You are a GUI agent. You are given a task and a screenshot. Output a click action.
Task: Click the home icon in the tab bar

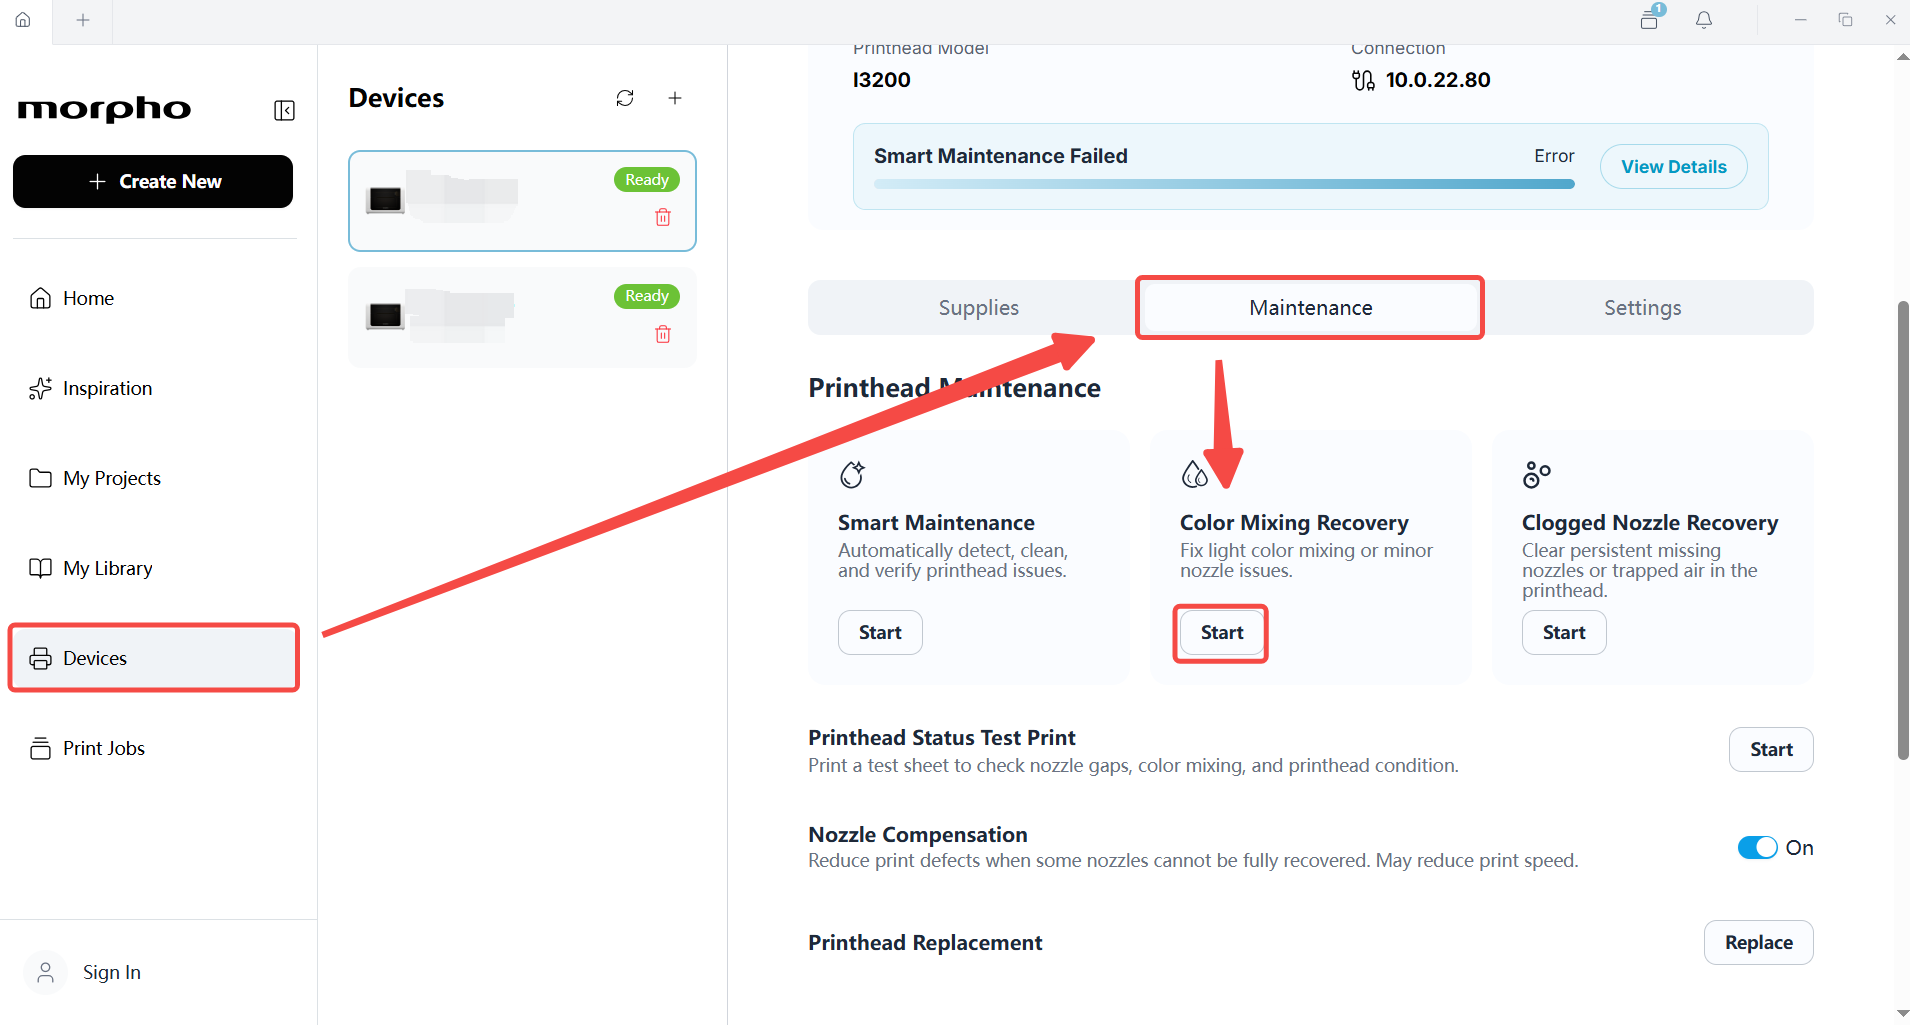(23, 20)
